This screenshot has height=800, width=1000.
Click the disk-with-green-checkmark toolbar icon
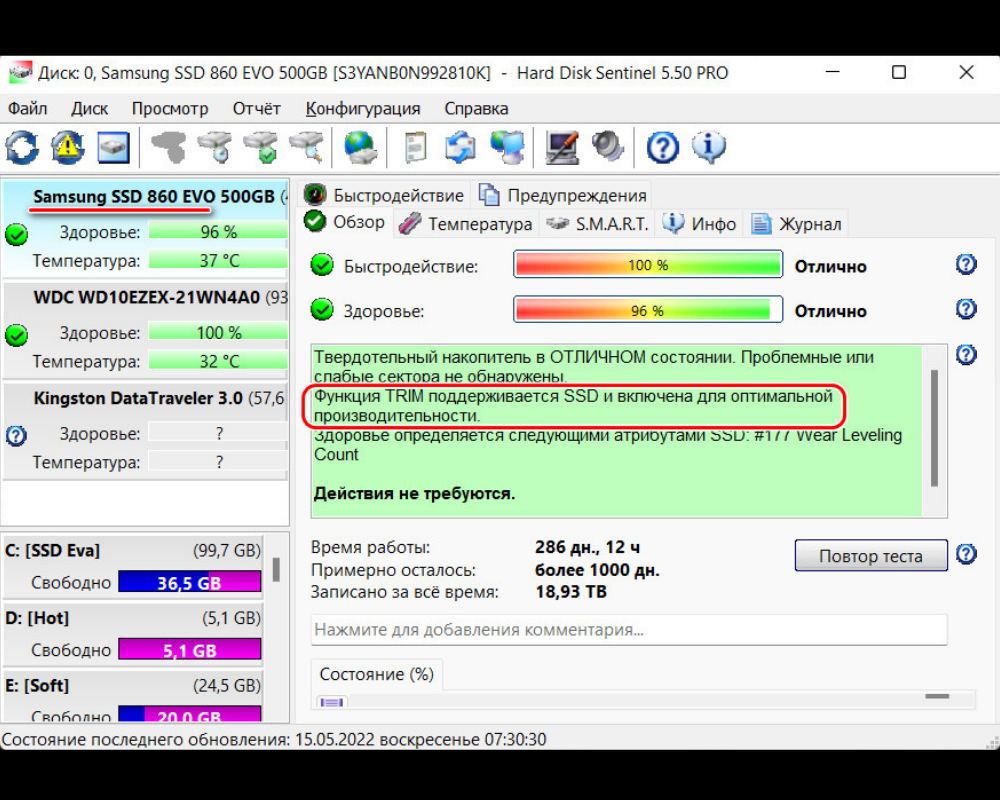point(261,147)
